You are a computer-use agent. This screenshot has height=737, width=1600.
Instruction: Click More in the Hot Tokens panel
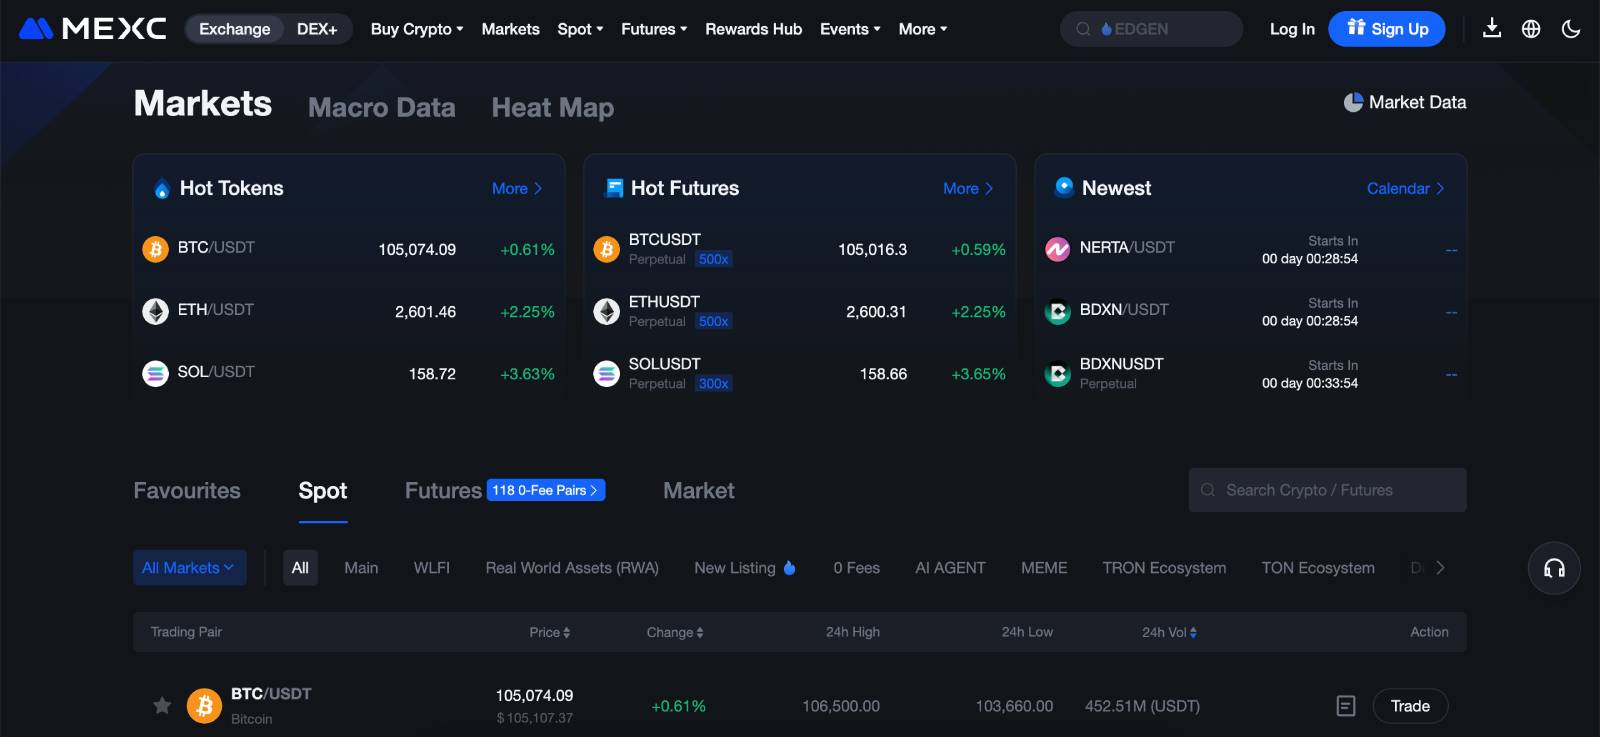click(x=517, y=188)
